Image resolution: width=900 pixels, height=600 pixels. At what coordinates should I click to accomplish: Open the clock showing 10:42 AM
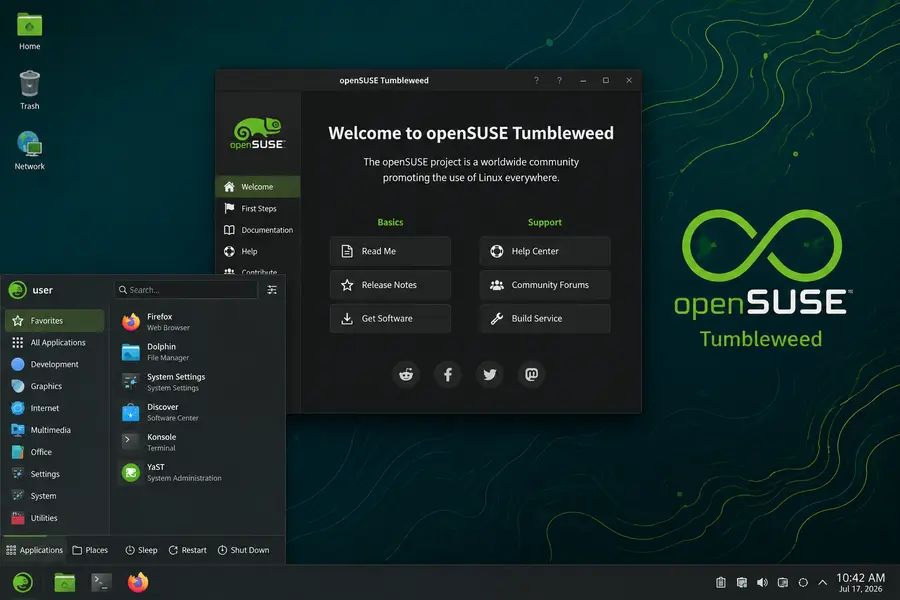point(860,582)
